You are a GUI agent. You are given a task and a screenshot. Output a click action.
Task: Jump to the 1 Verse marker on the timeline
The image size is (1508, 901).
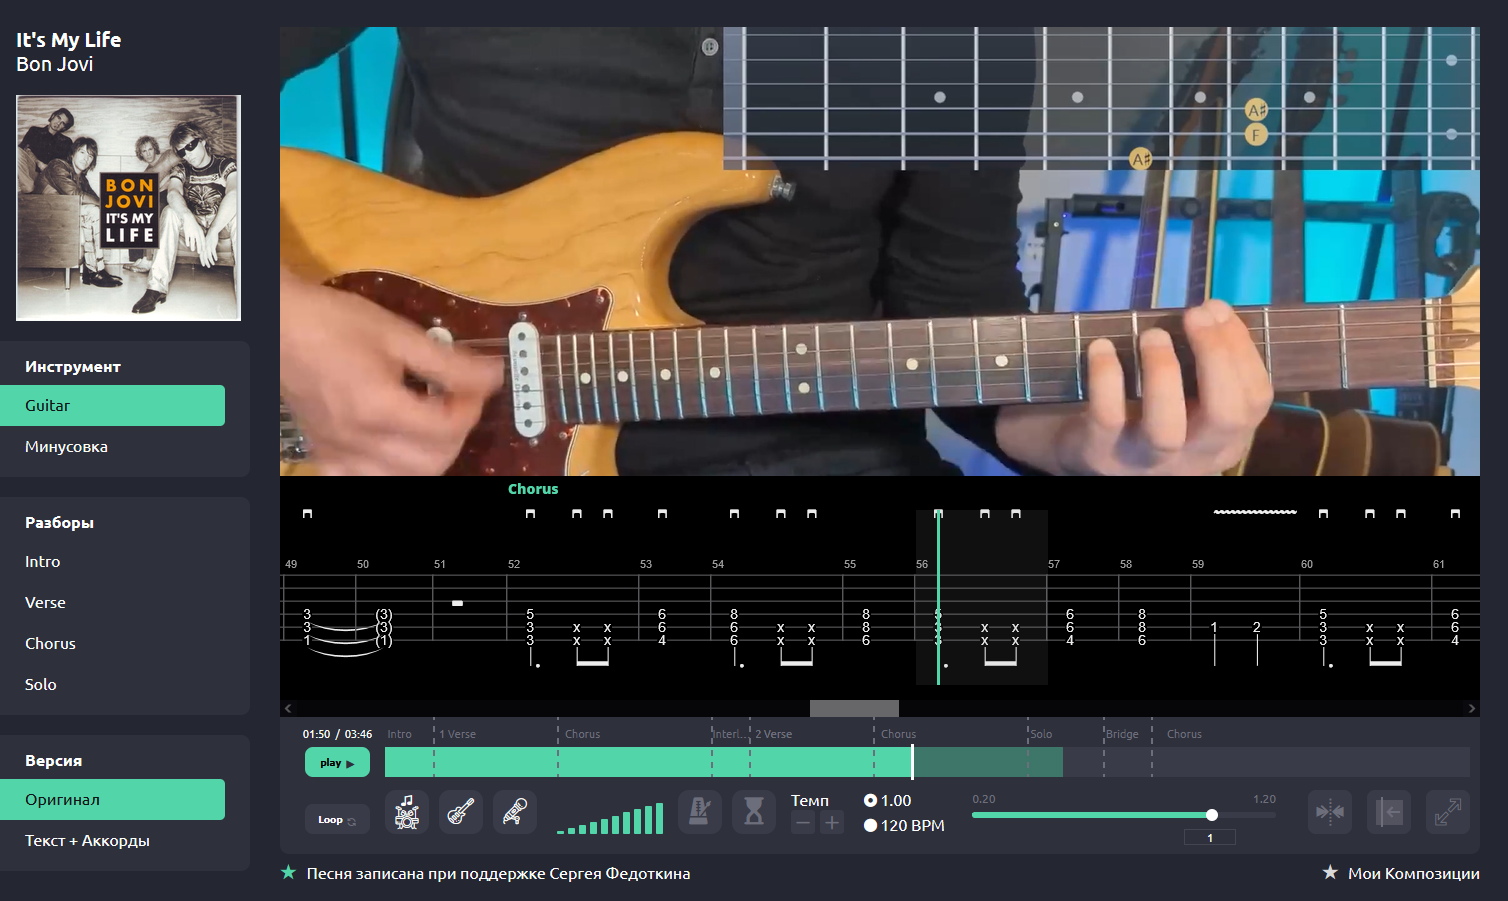click(x=458, y=734)
